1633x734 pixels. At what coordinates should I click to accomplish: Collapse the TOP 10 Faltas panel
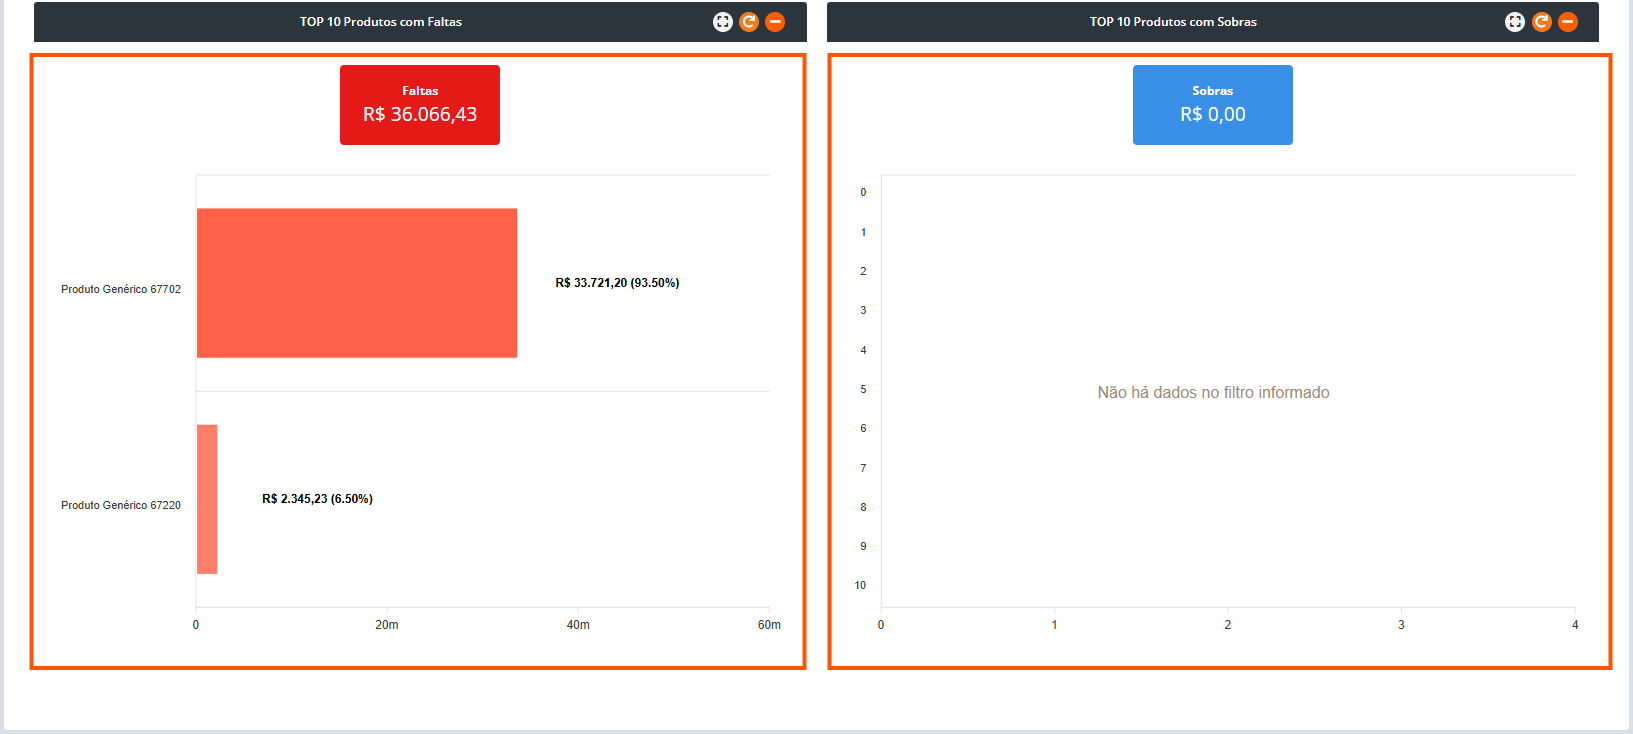pos(775,22)
